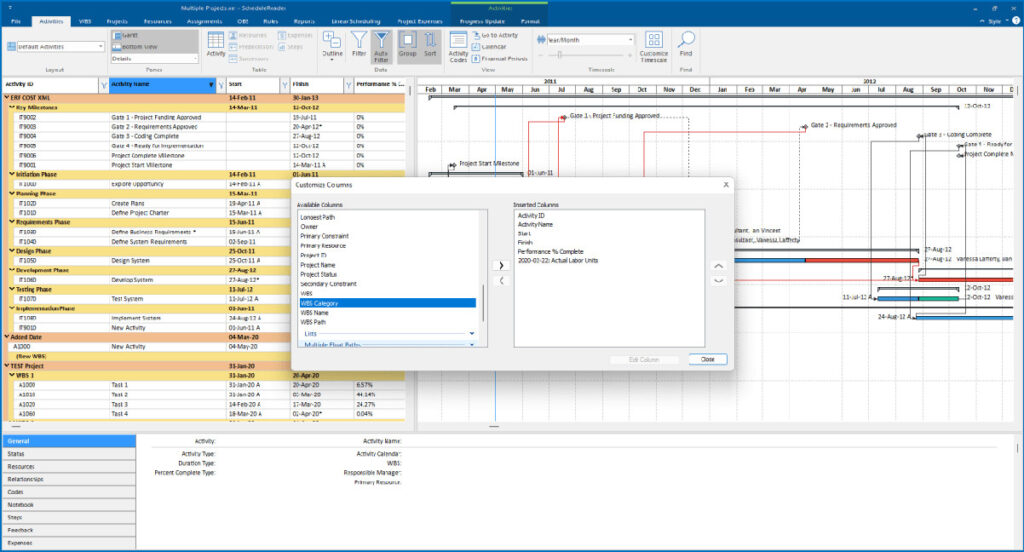Click Go to Activity in View group
The width and height of the screenshot is (1024, 552).
pyautogui.click(x=495, y=35)
